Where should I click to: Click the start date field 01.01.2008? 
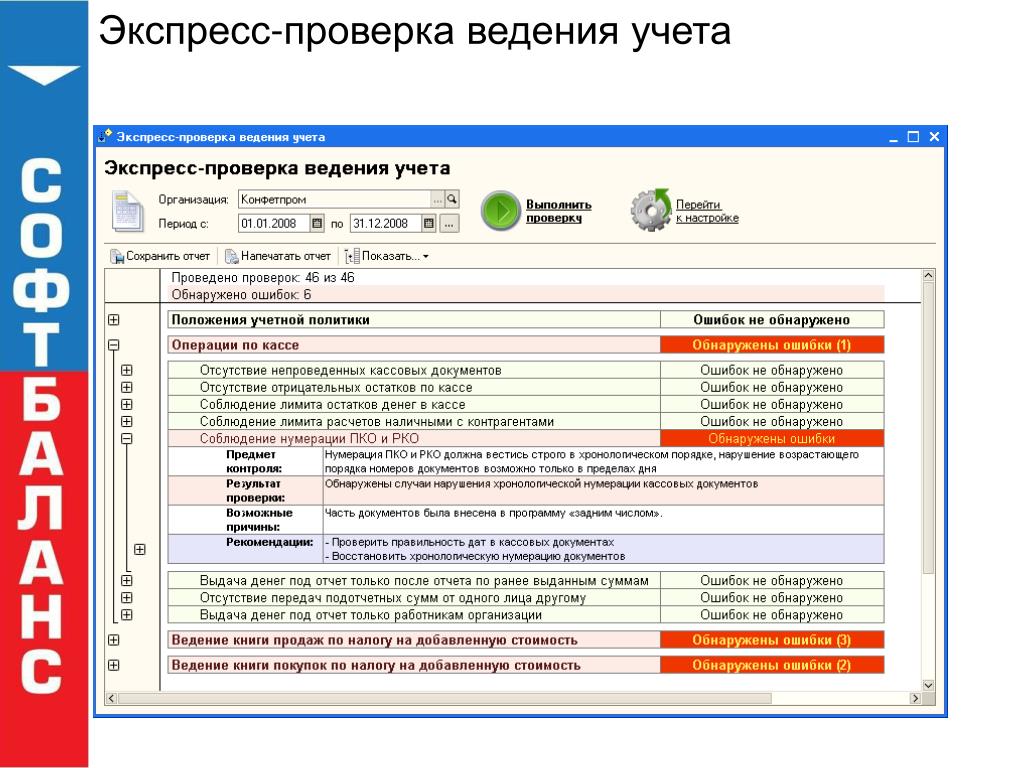coord(274,223)
